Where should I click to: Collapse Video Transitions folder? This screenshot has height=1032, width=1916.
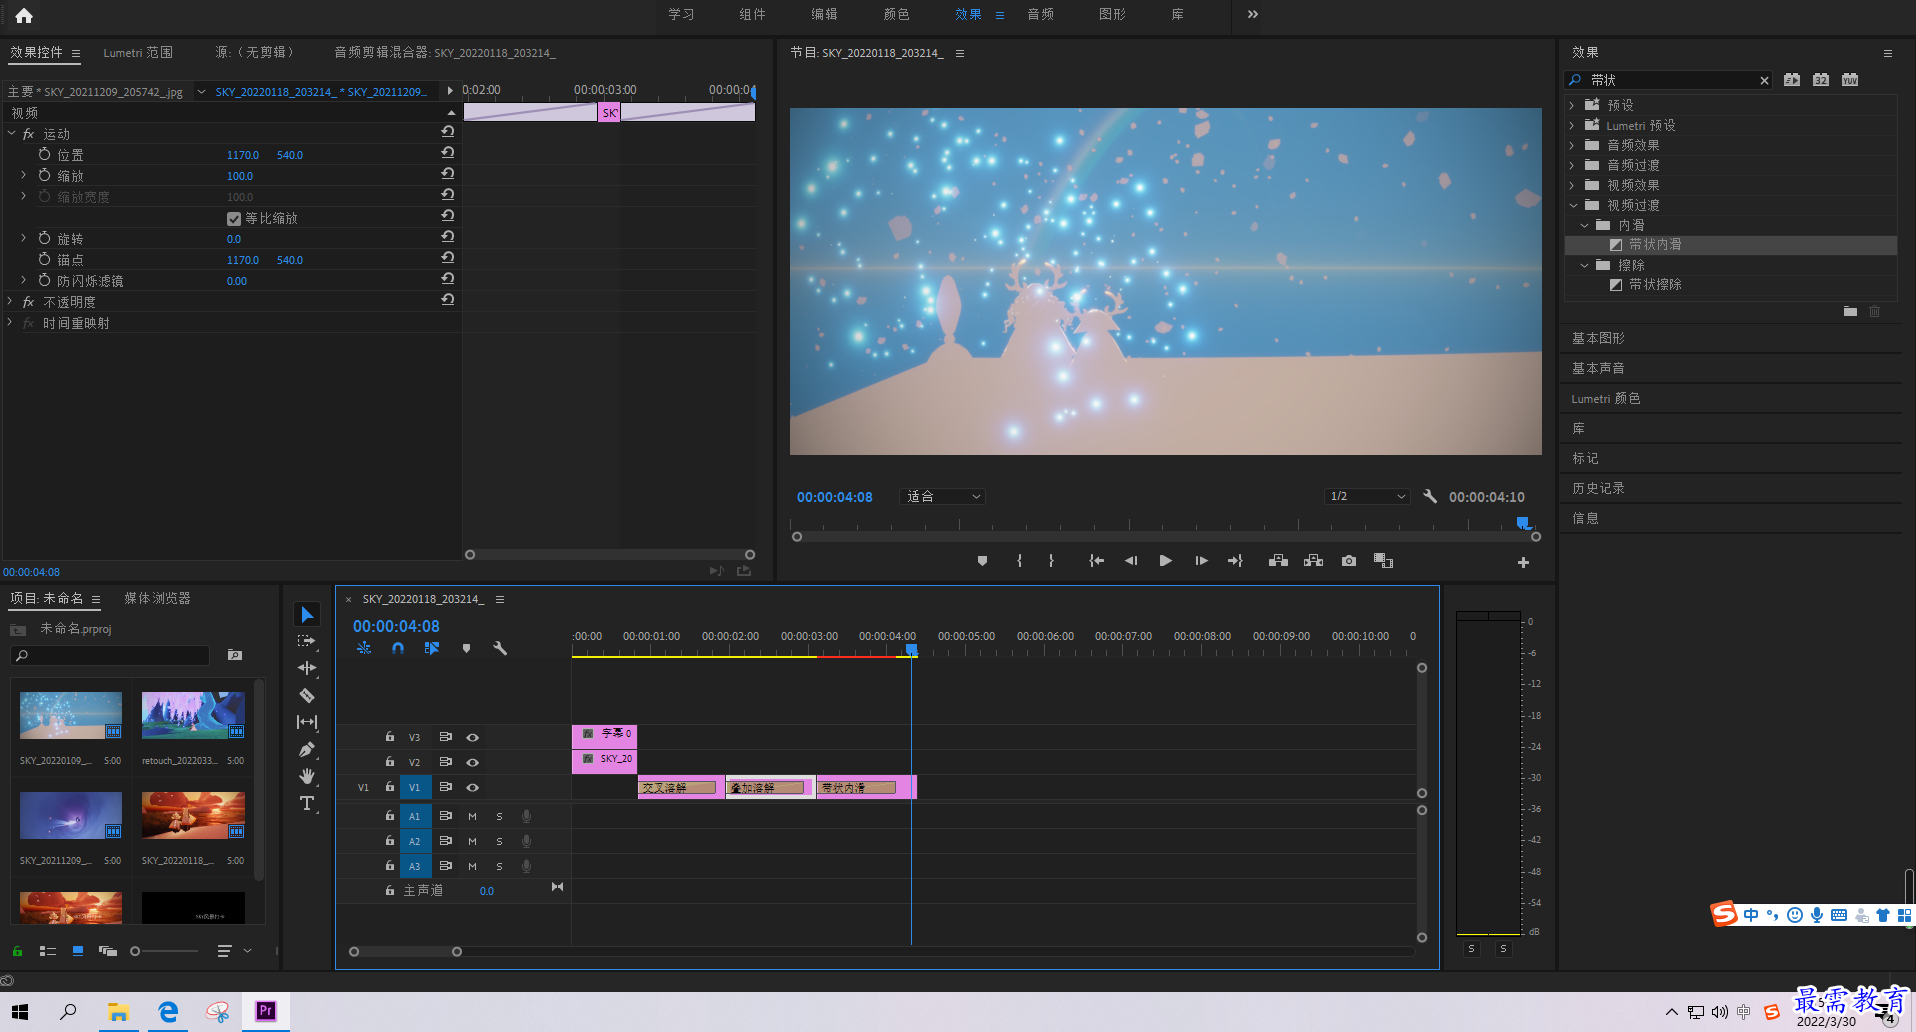click(1572, 205)
